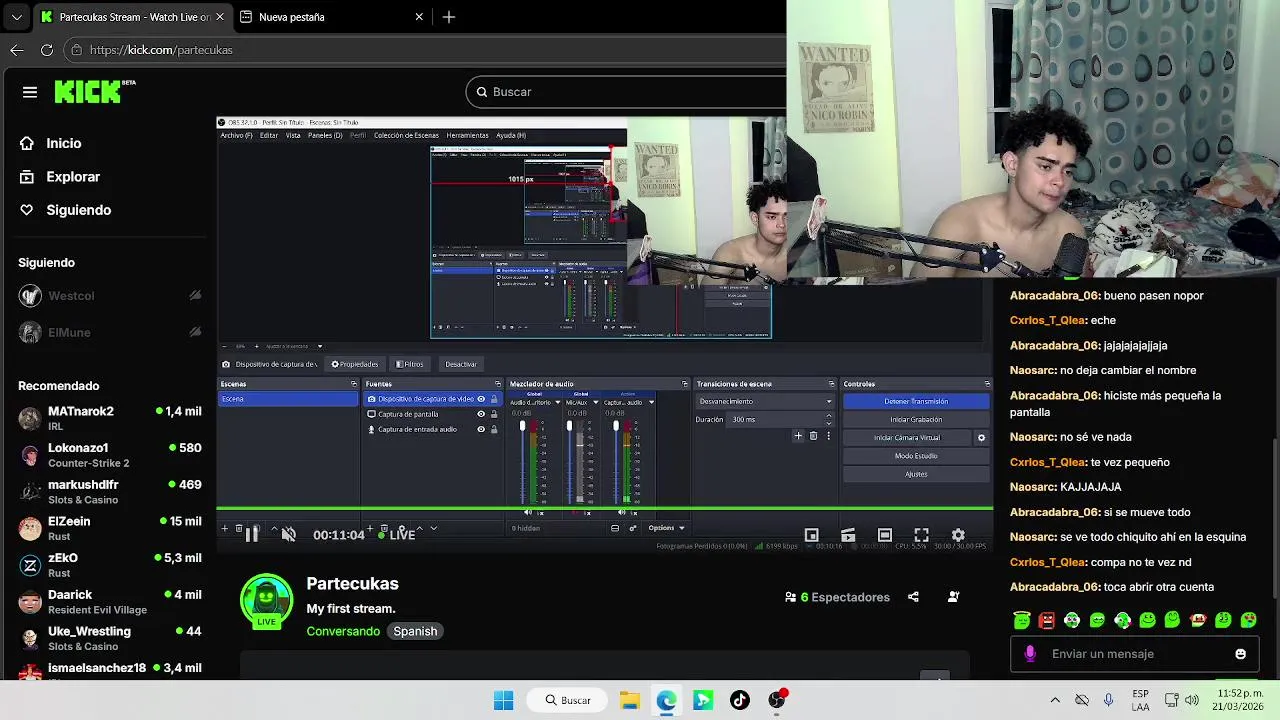Go back in the browser

click(x=17, y=50)
